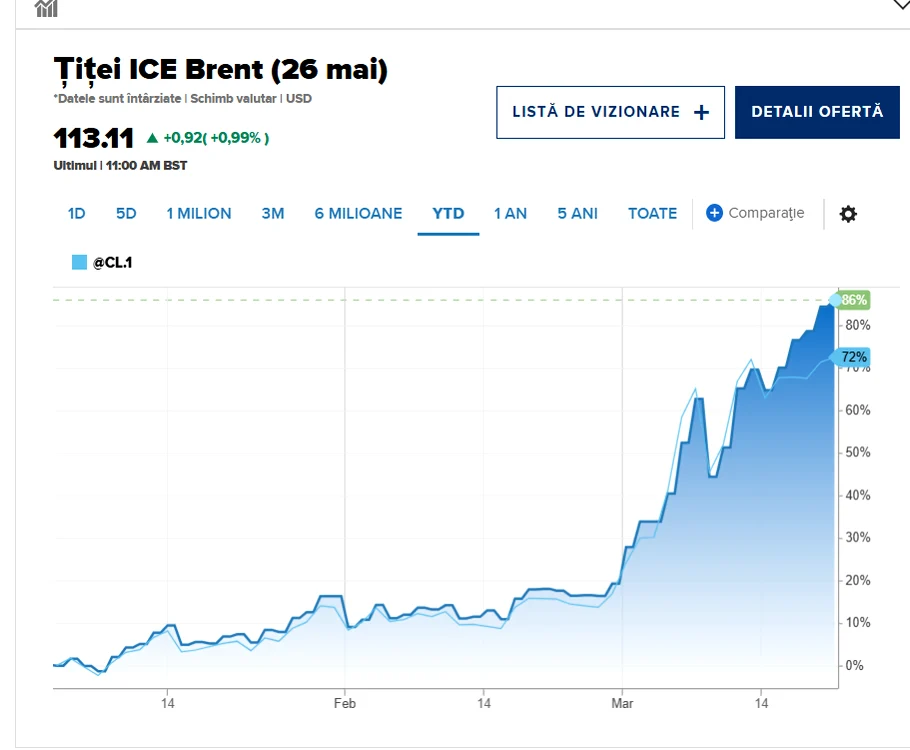Select the TOATE range tab
The height and width of the screenshot is (750, 910).
click(652, 214)
